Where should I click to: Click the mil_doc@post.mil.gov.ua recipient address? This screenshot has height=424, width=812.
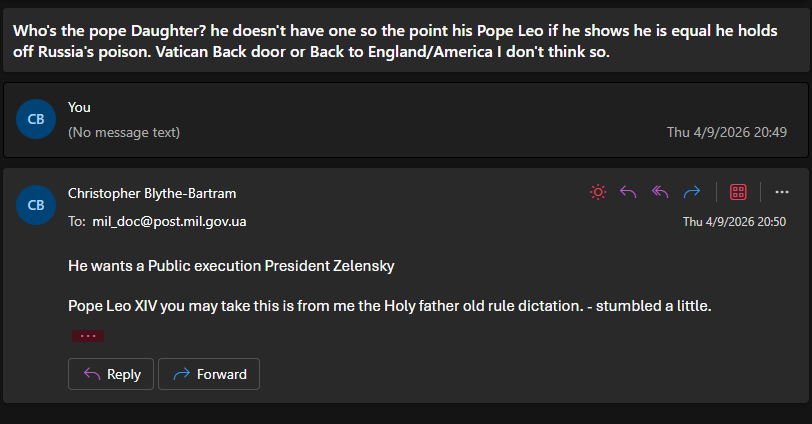[169, 221]
